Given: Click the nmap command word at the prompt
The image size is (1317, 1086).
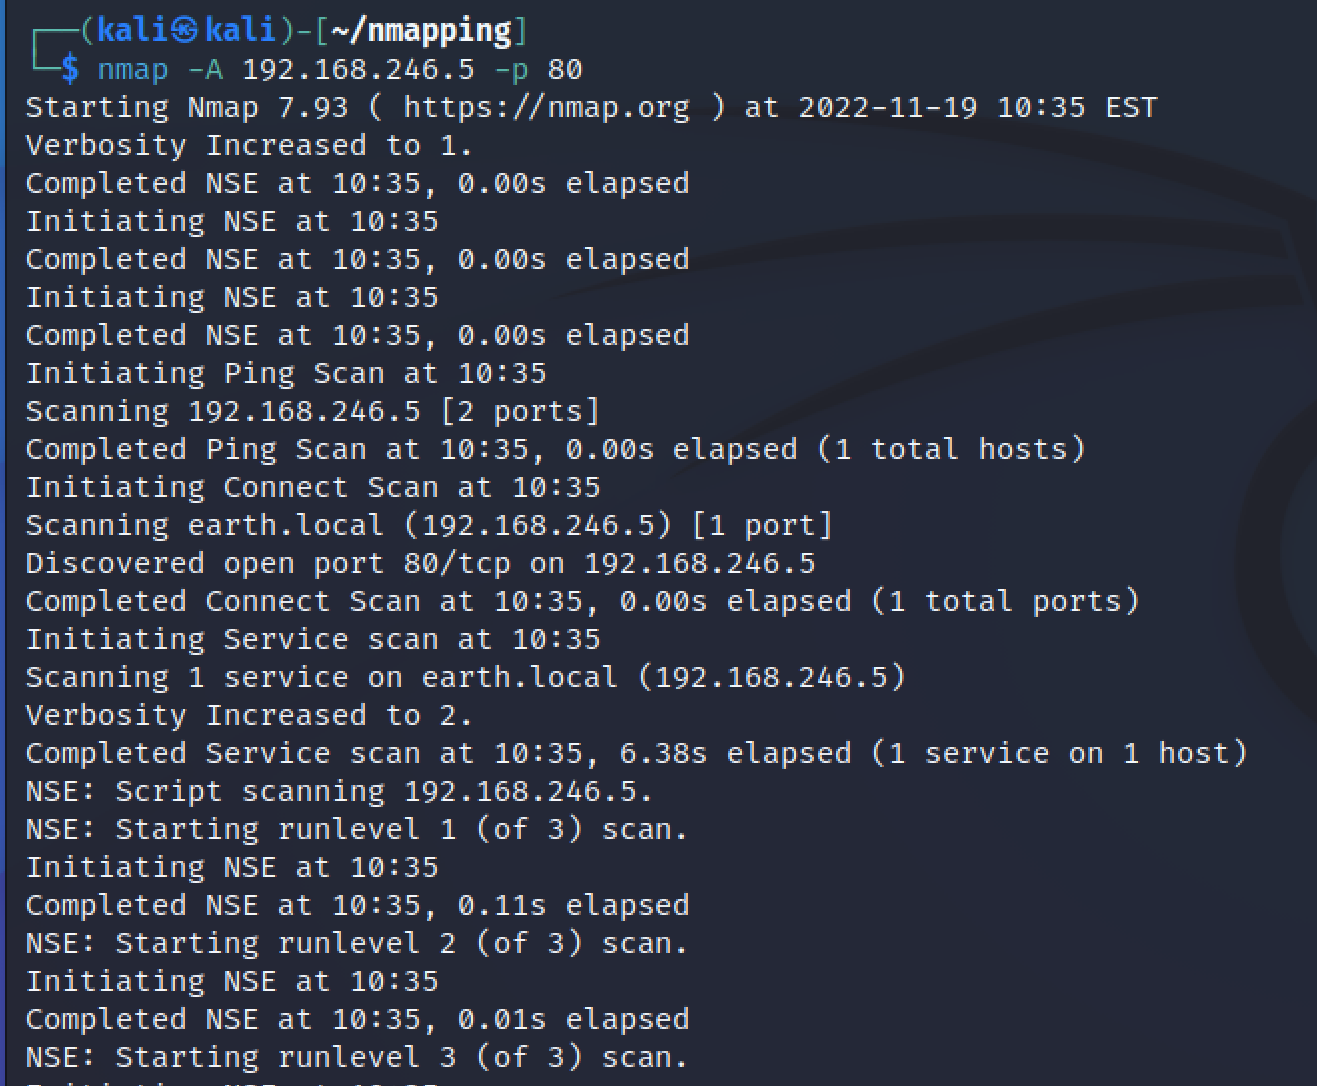Looking at the screenshot, I should tap(133, 69).
